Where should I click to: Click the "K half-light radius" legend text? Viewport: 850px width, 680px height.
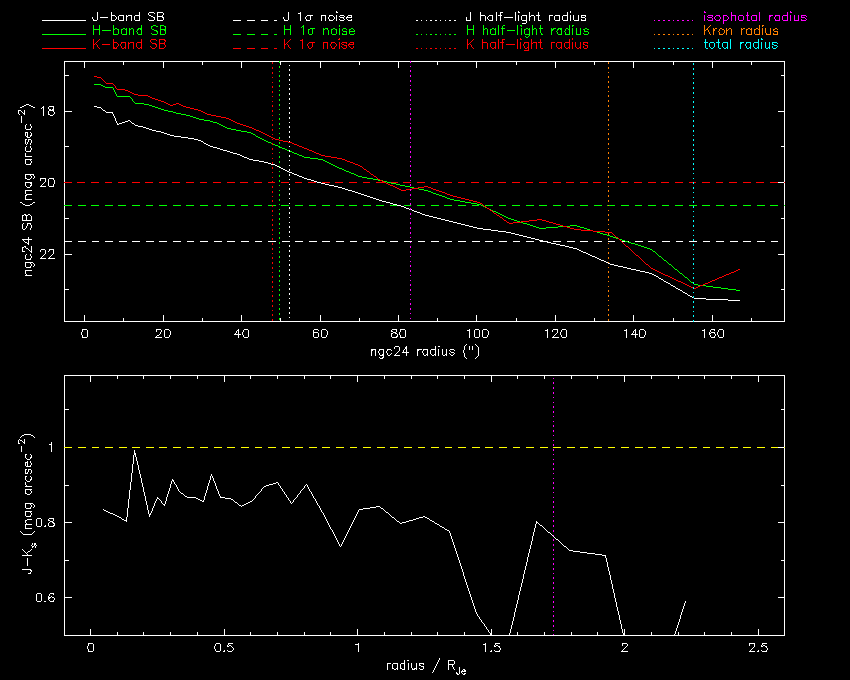[526, 45]
